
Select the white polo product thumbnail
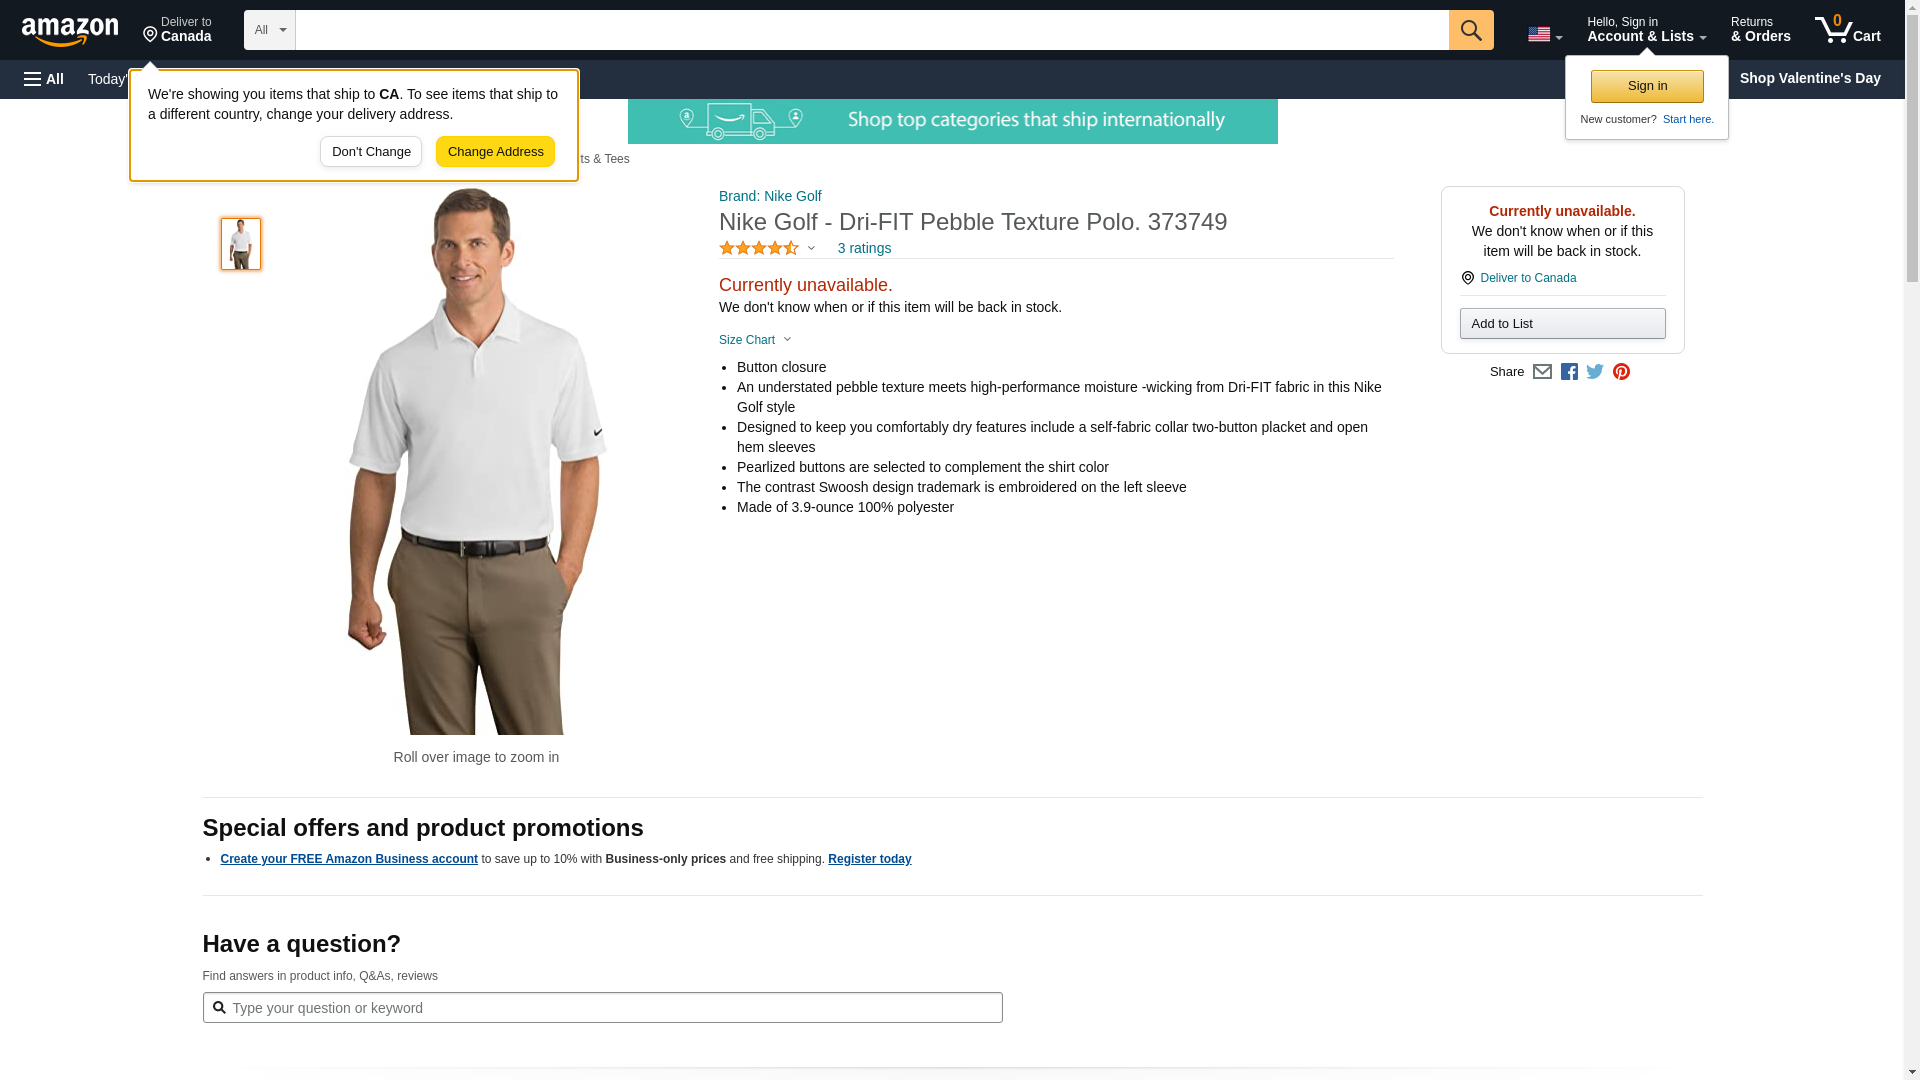coord(241,244)
